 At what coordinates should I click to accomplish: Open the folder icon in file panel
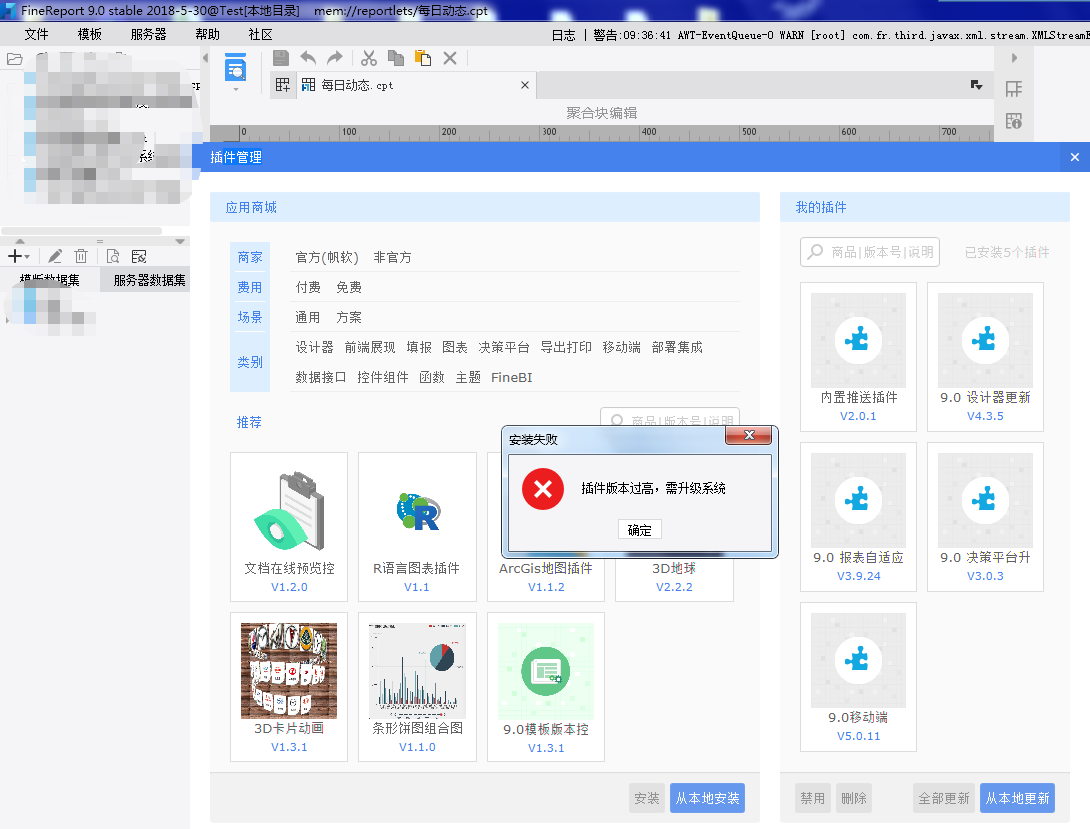tap(15, 59)
